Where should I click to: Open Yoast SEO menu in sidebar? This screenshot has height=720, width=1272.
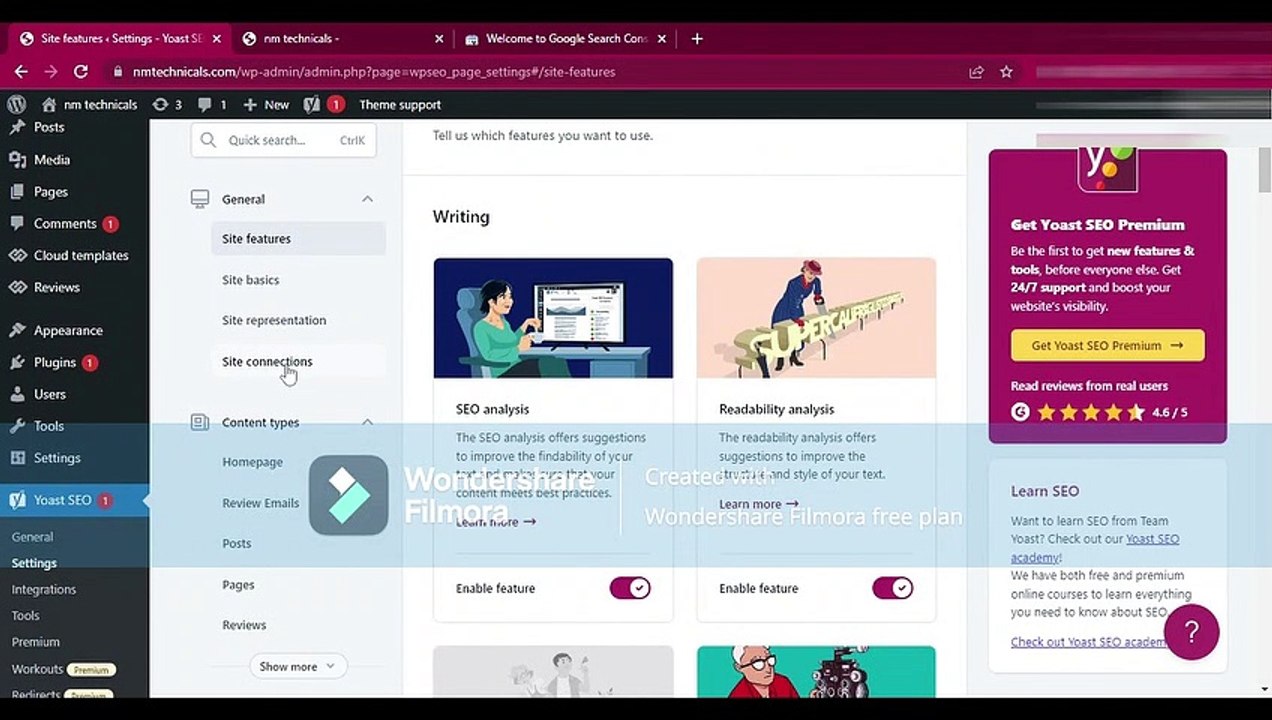click(74, 500)
